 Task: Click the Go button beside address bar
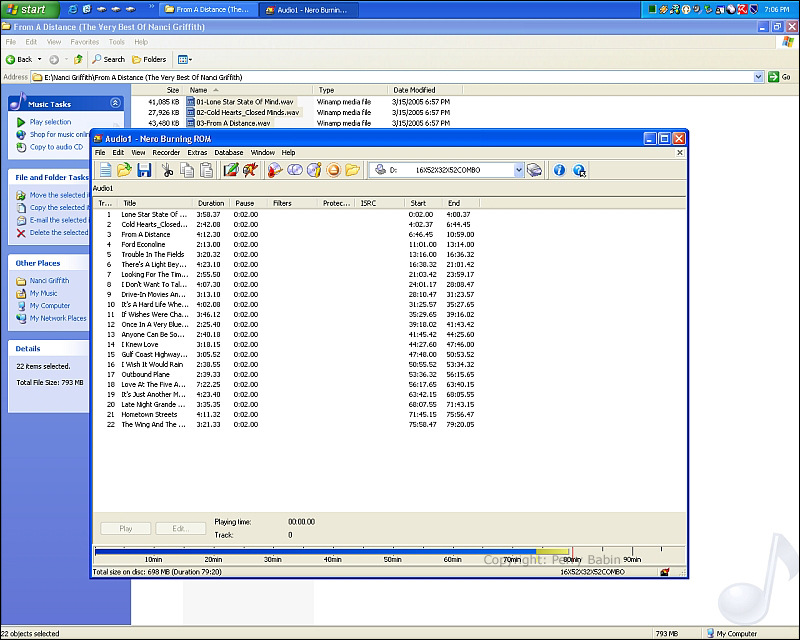(780, 77)
